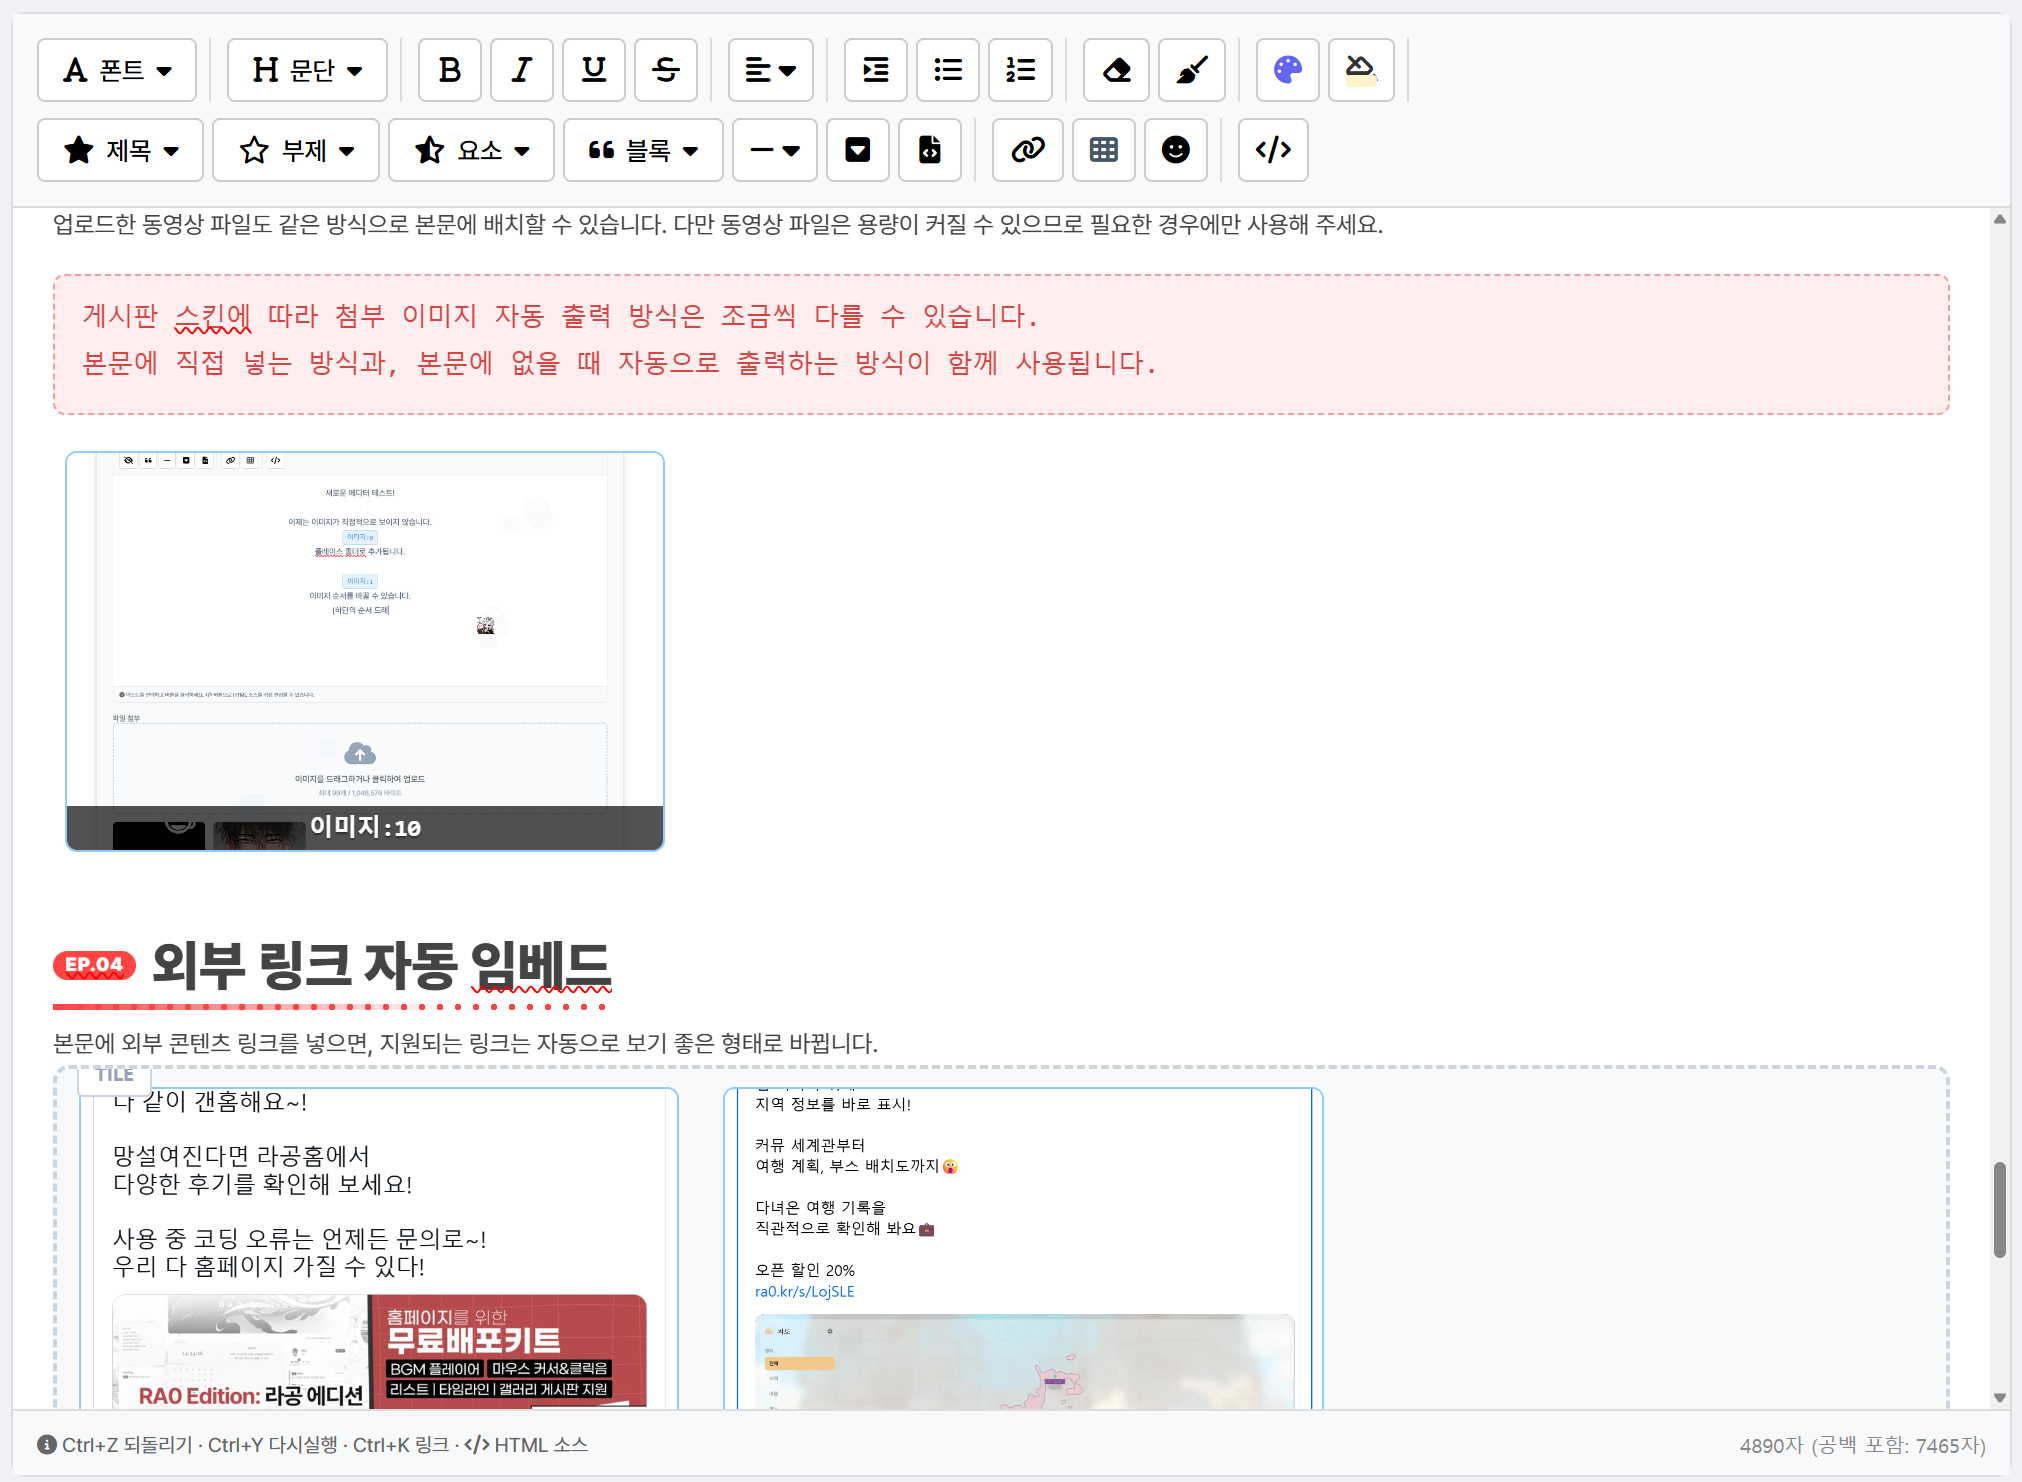The width and height of the screenshot is (2022, 1482).
Task: Open the 제목 title style dropdown
Action: [120, 150]
